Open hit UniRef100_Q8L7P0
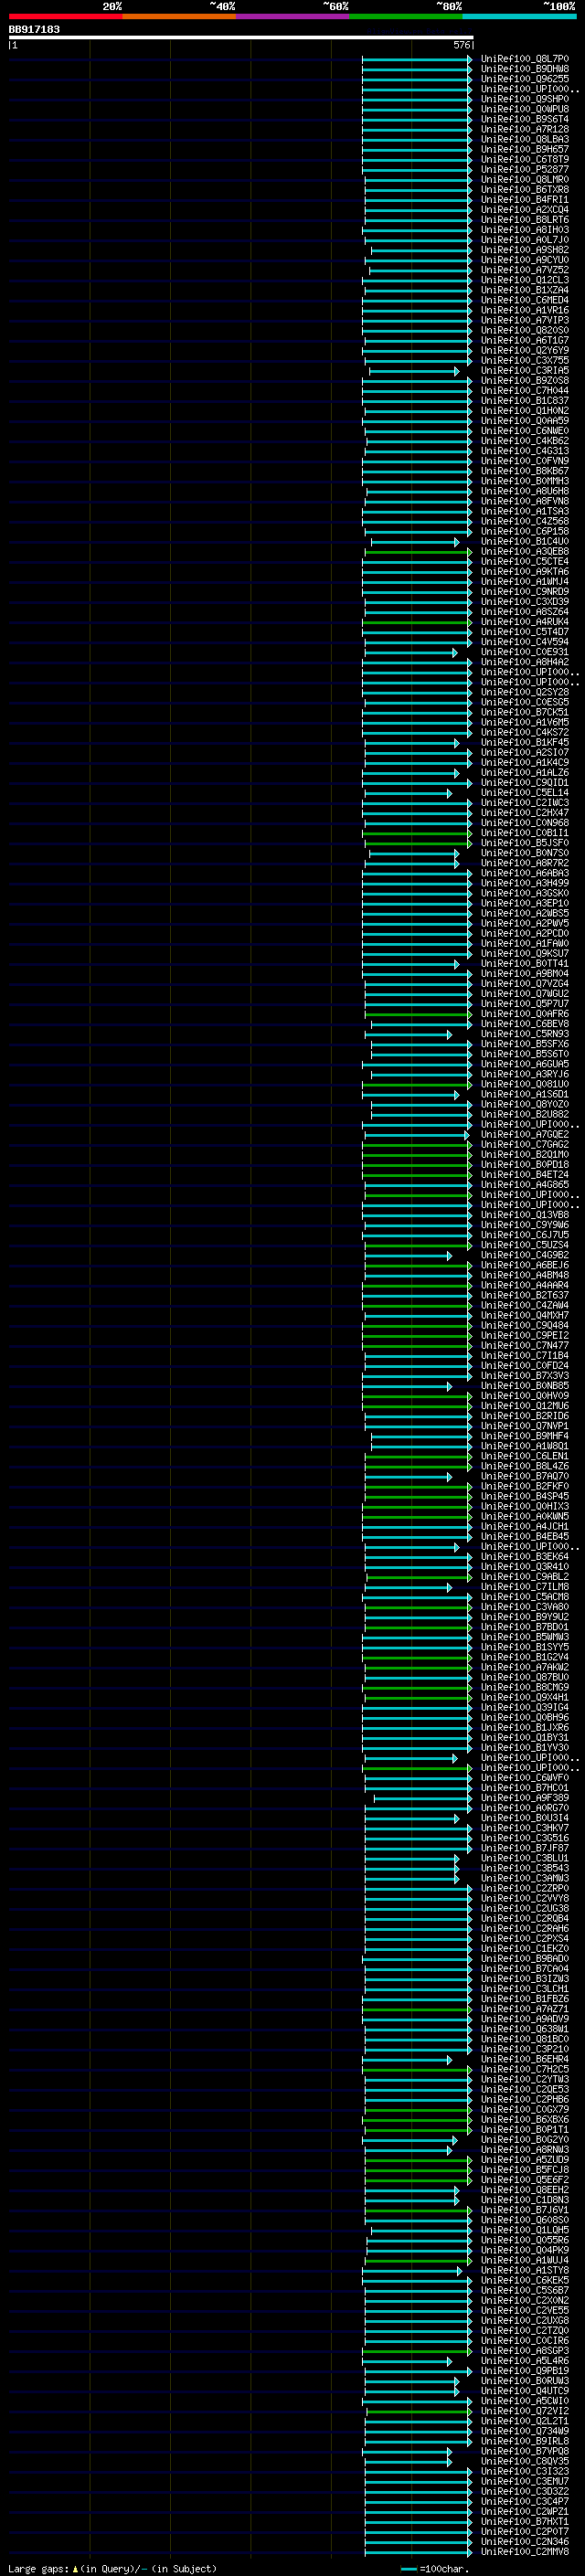This screenshot has height=2576, width=585. [524, 59]
